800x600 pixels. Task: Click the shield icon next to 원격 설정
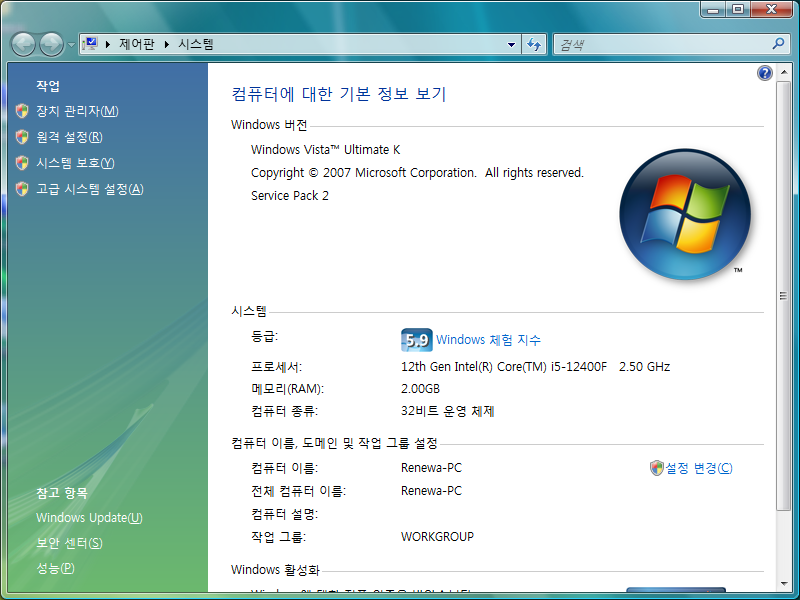pos(20,136)
